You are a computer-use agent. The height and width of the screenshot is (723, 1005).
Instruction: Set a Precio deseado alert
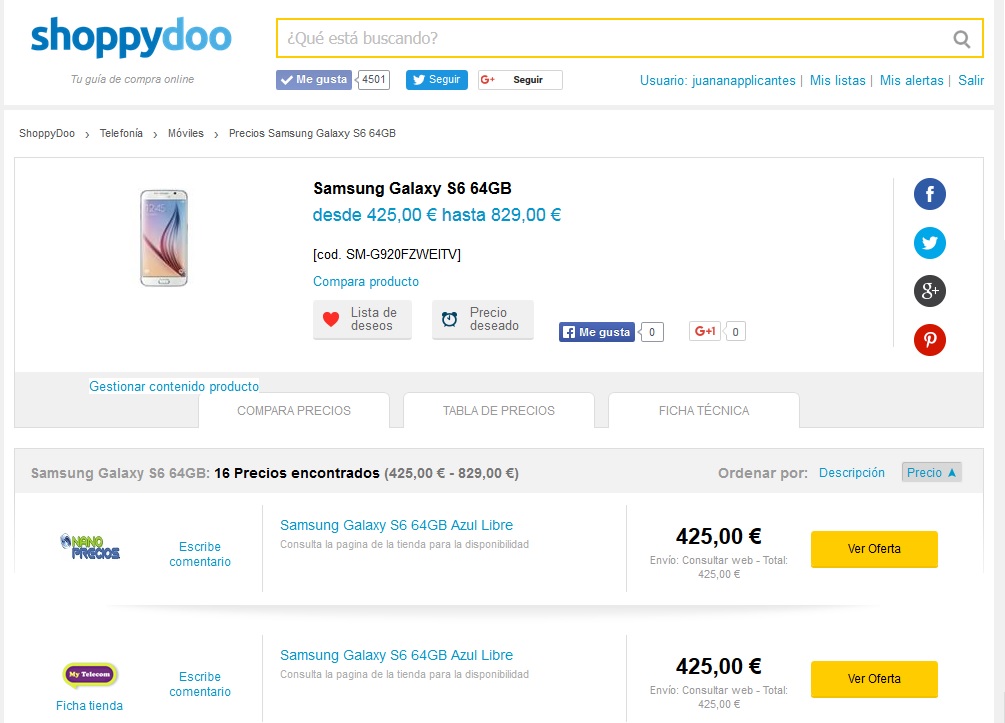pos(483,320)
